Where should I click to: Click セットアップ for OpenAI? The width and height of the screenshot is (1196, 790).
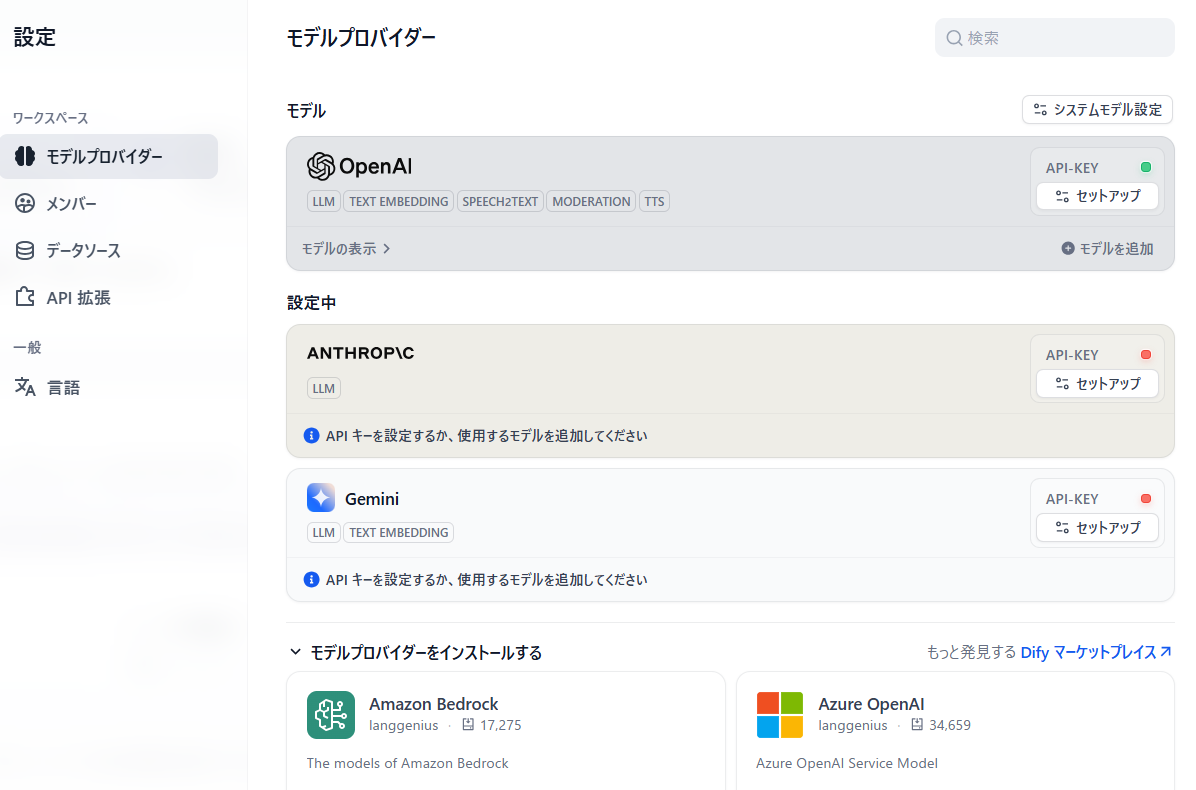pyautogui.click(x=1097, y=196)
